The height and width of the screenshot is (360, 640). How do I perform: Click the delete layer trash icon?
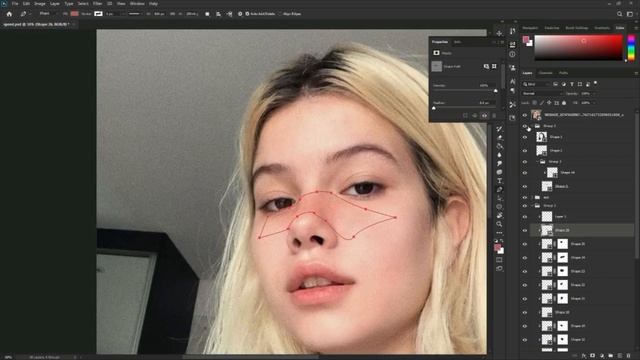629,356
